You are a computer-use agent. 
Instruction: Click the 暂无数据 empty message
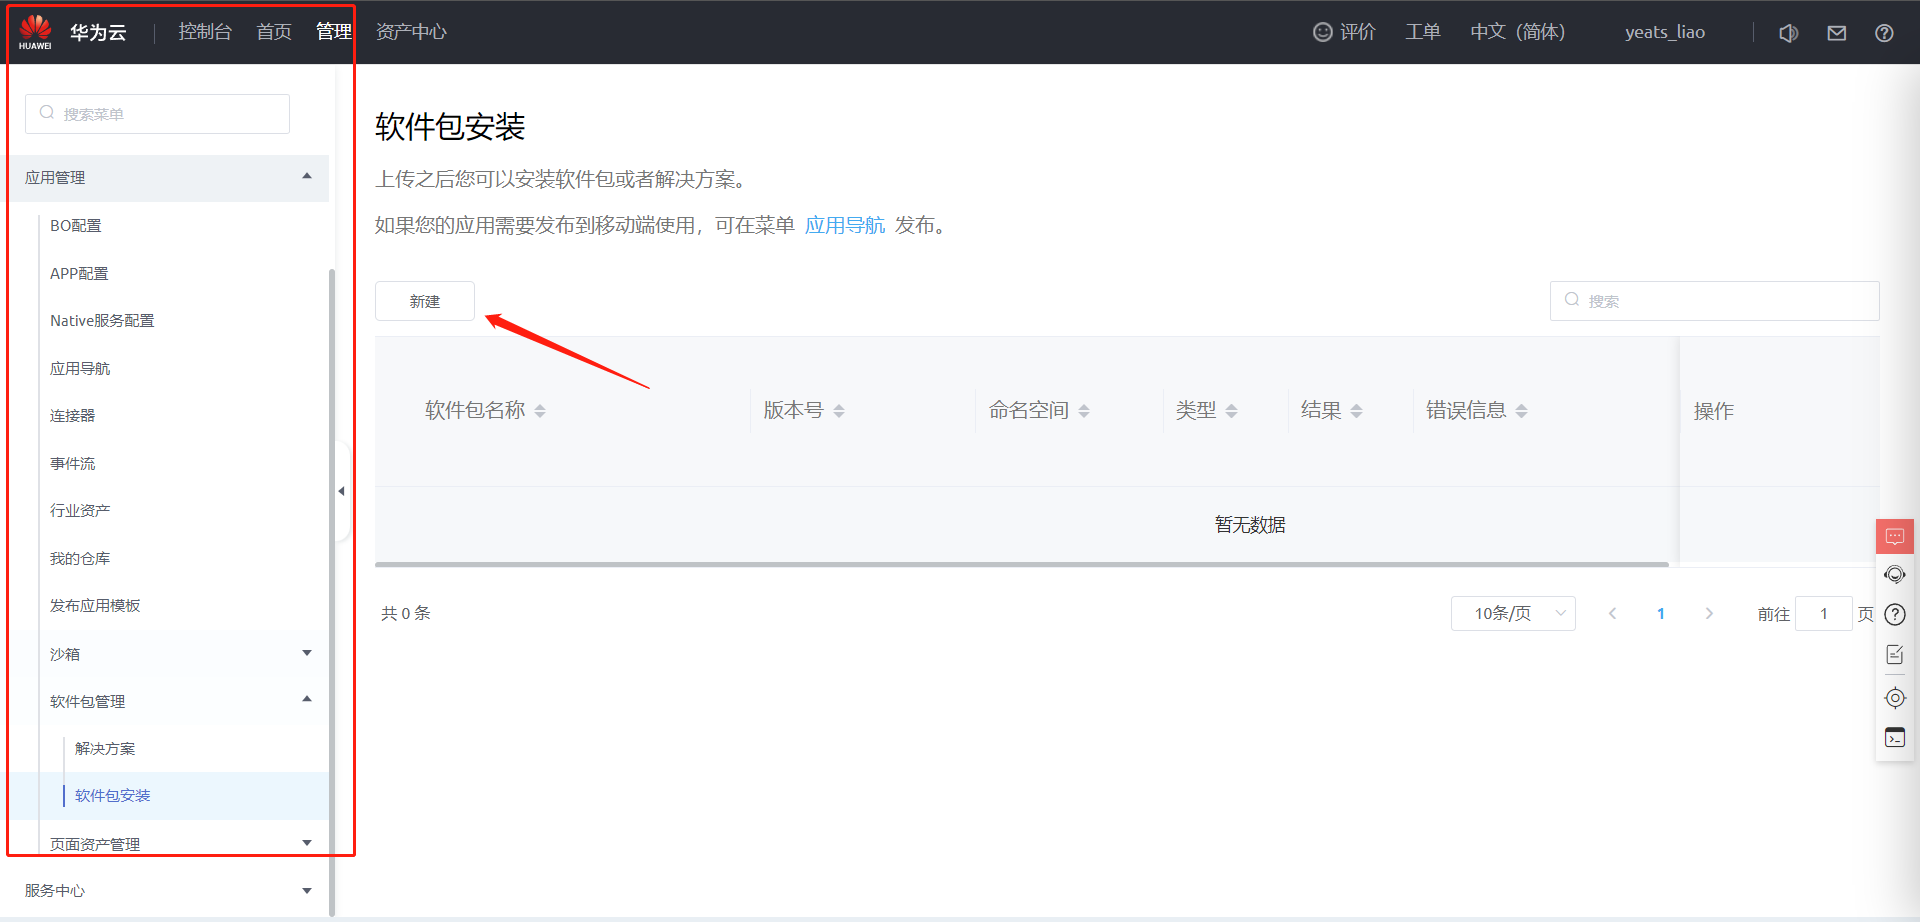tap(1250, 525)
